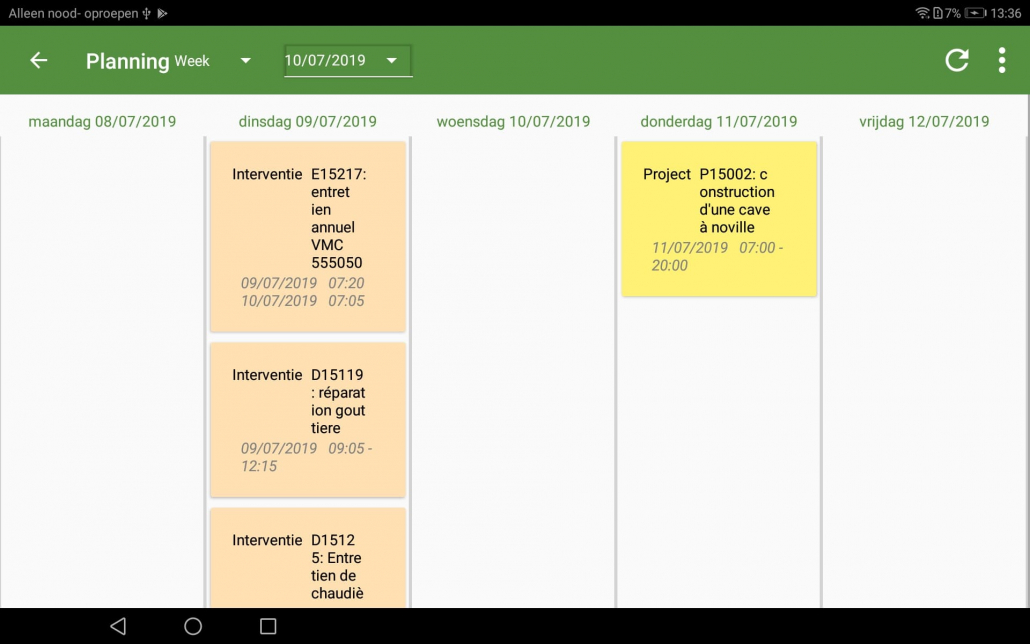
Task: Tap the Android recent apps square
Action: click(268, 626)
